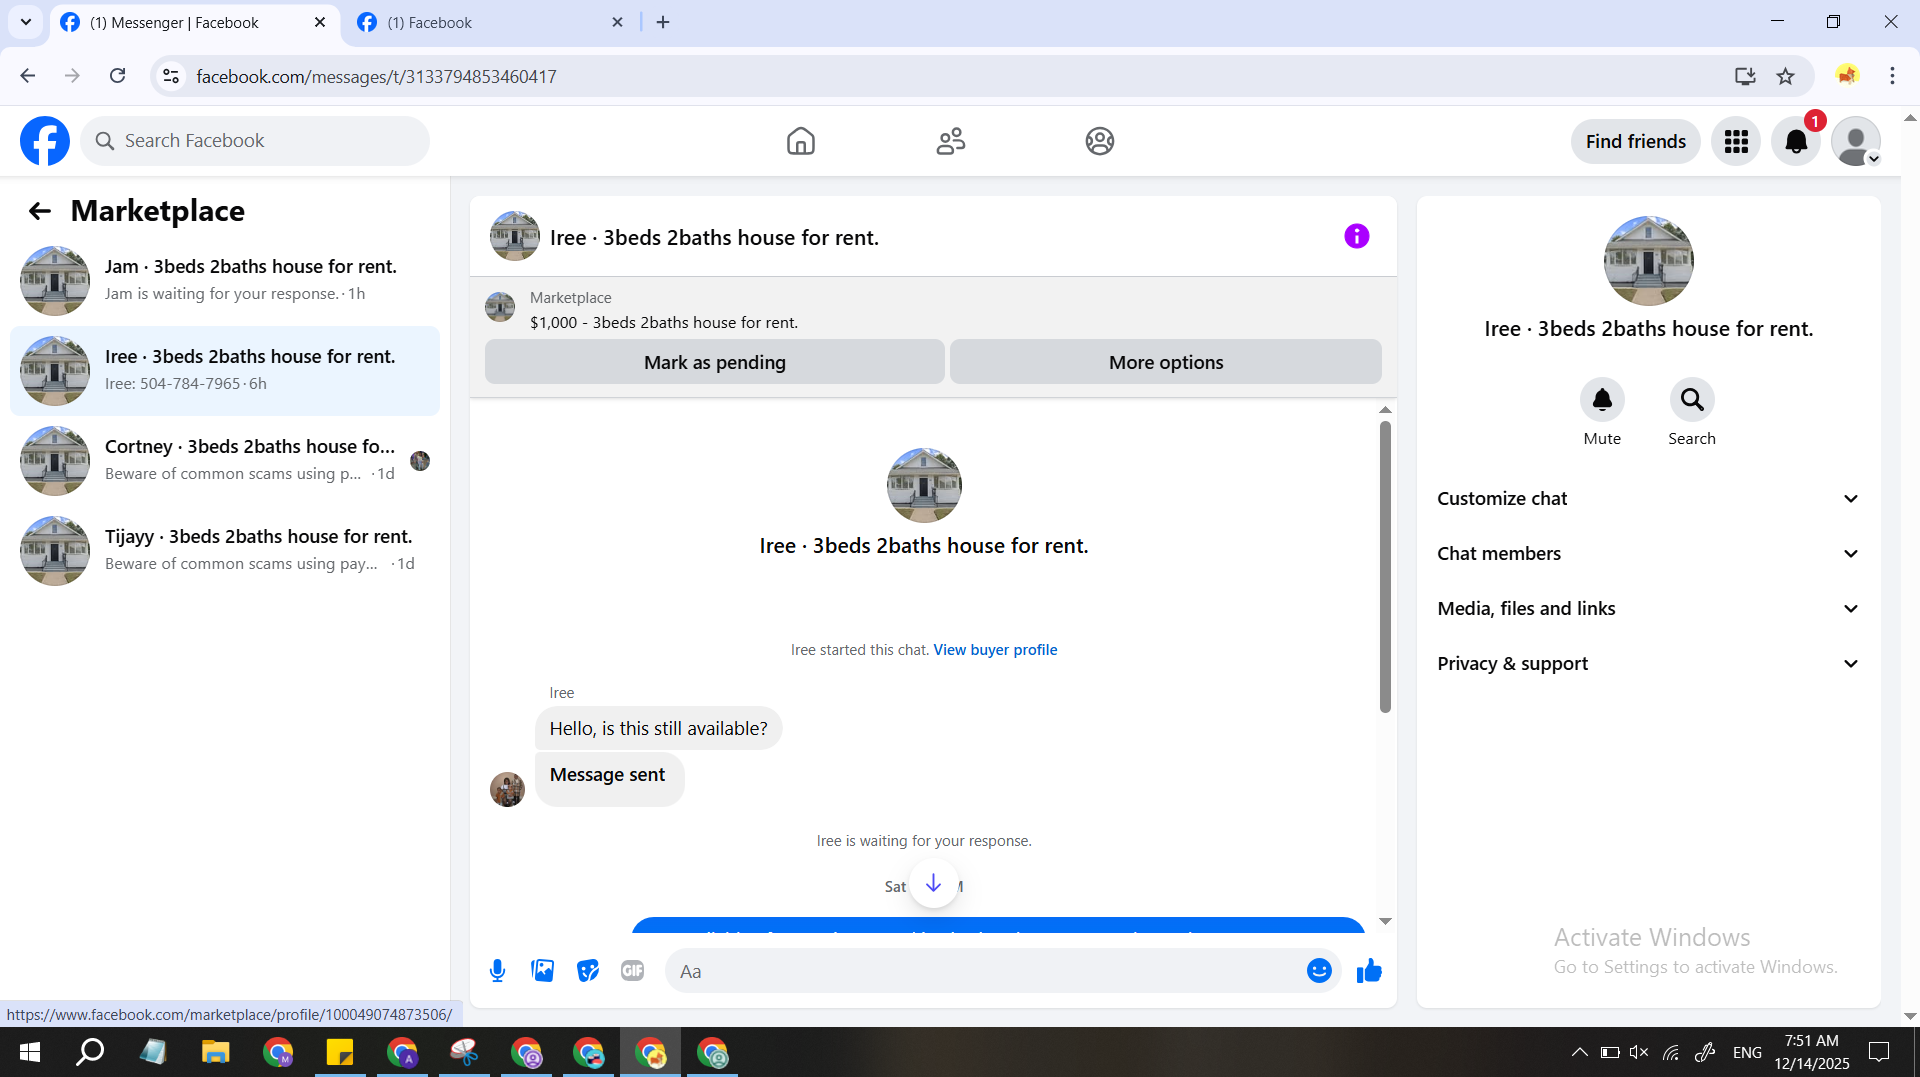Open File Explorer from taskbar
1920x1077 pixels.
(x=215, y=1052)
